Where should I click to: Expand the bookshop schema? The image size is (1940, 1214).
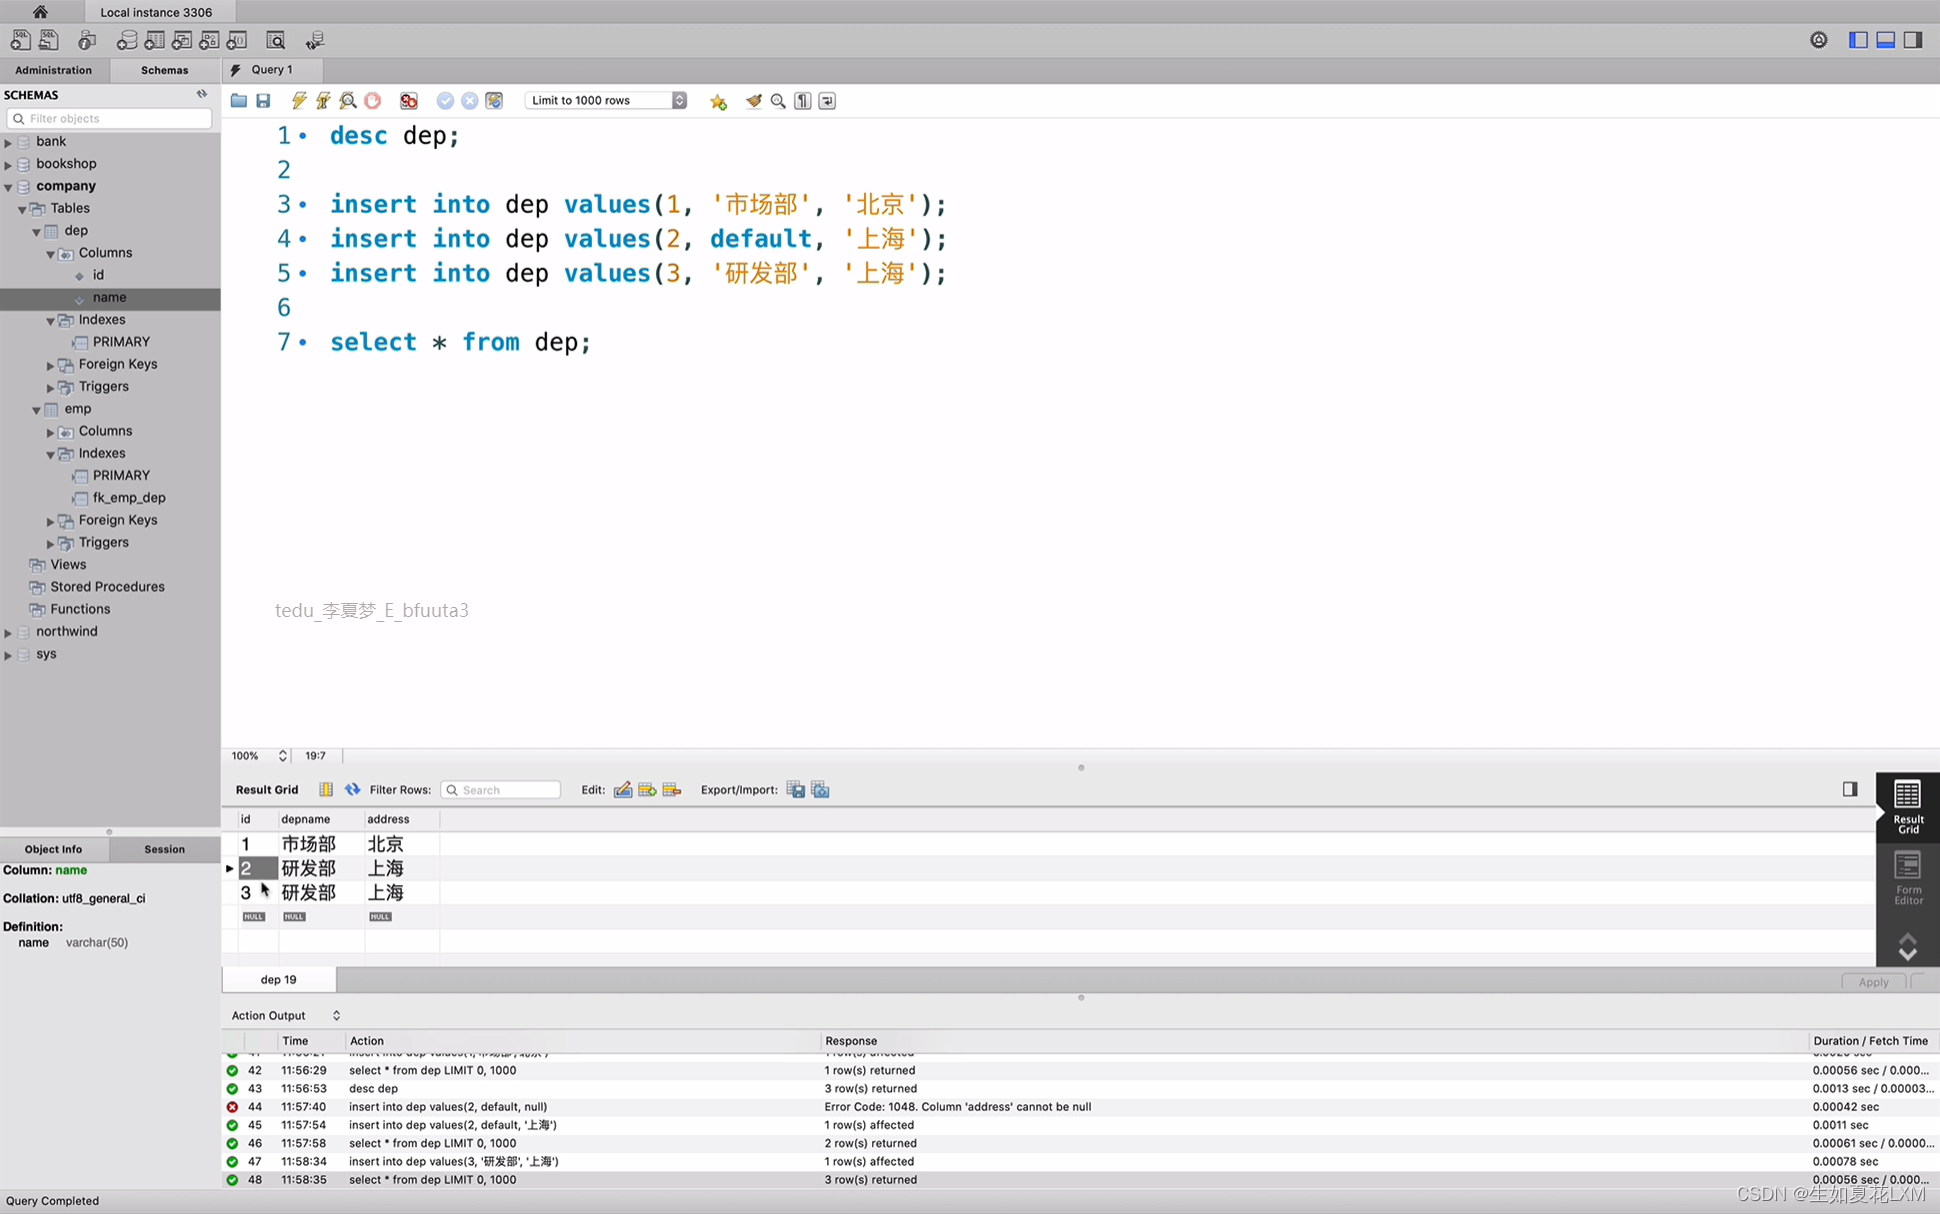coord(9,164)
